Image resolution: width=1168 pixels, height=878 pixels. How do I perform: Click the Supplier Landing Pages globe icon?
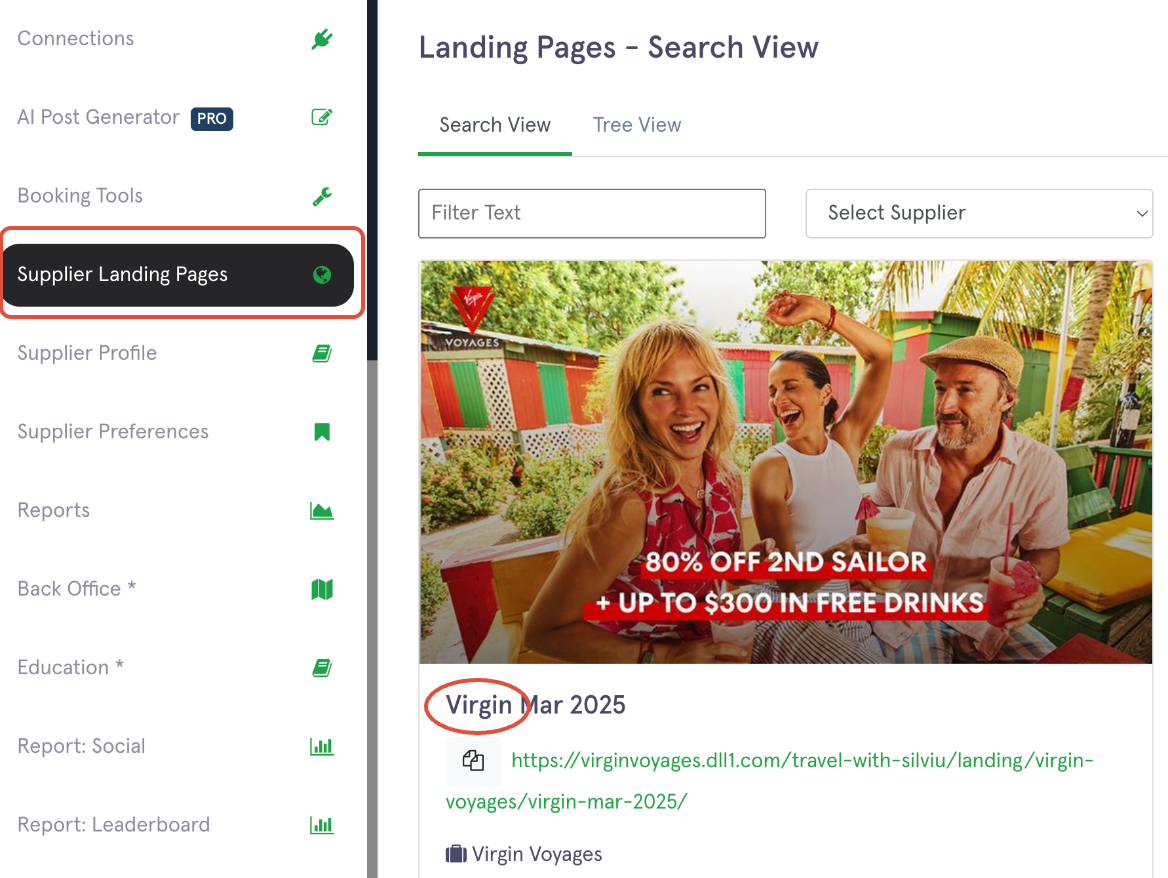tap(322, 275)
